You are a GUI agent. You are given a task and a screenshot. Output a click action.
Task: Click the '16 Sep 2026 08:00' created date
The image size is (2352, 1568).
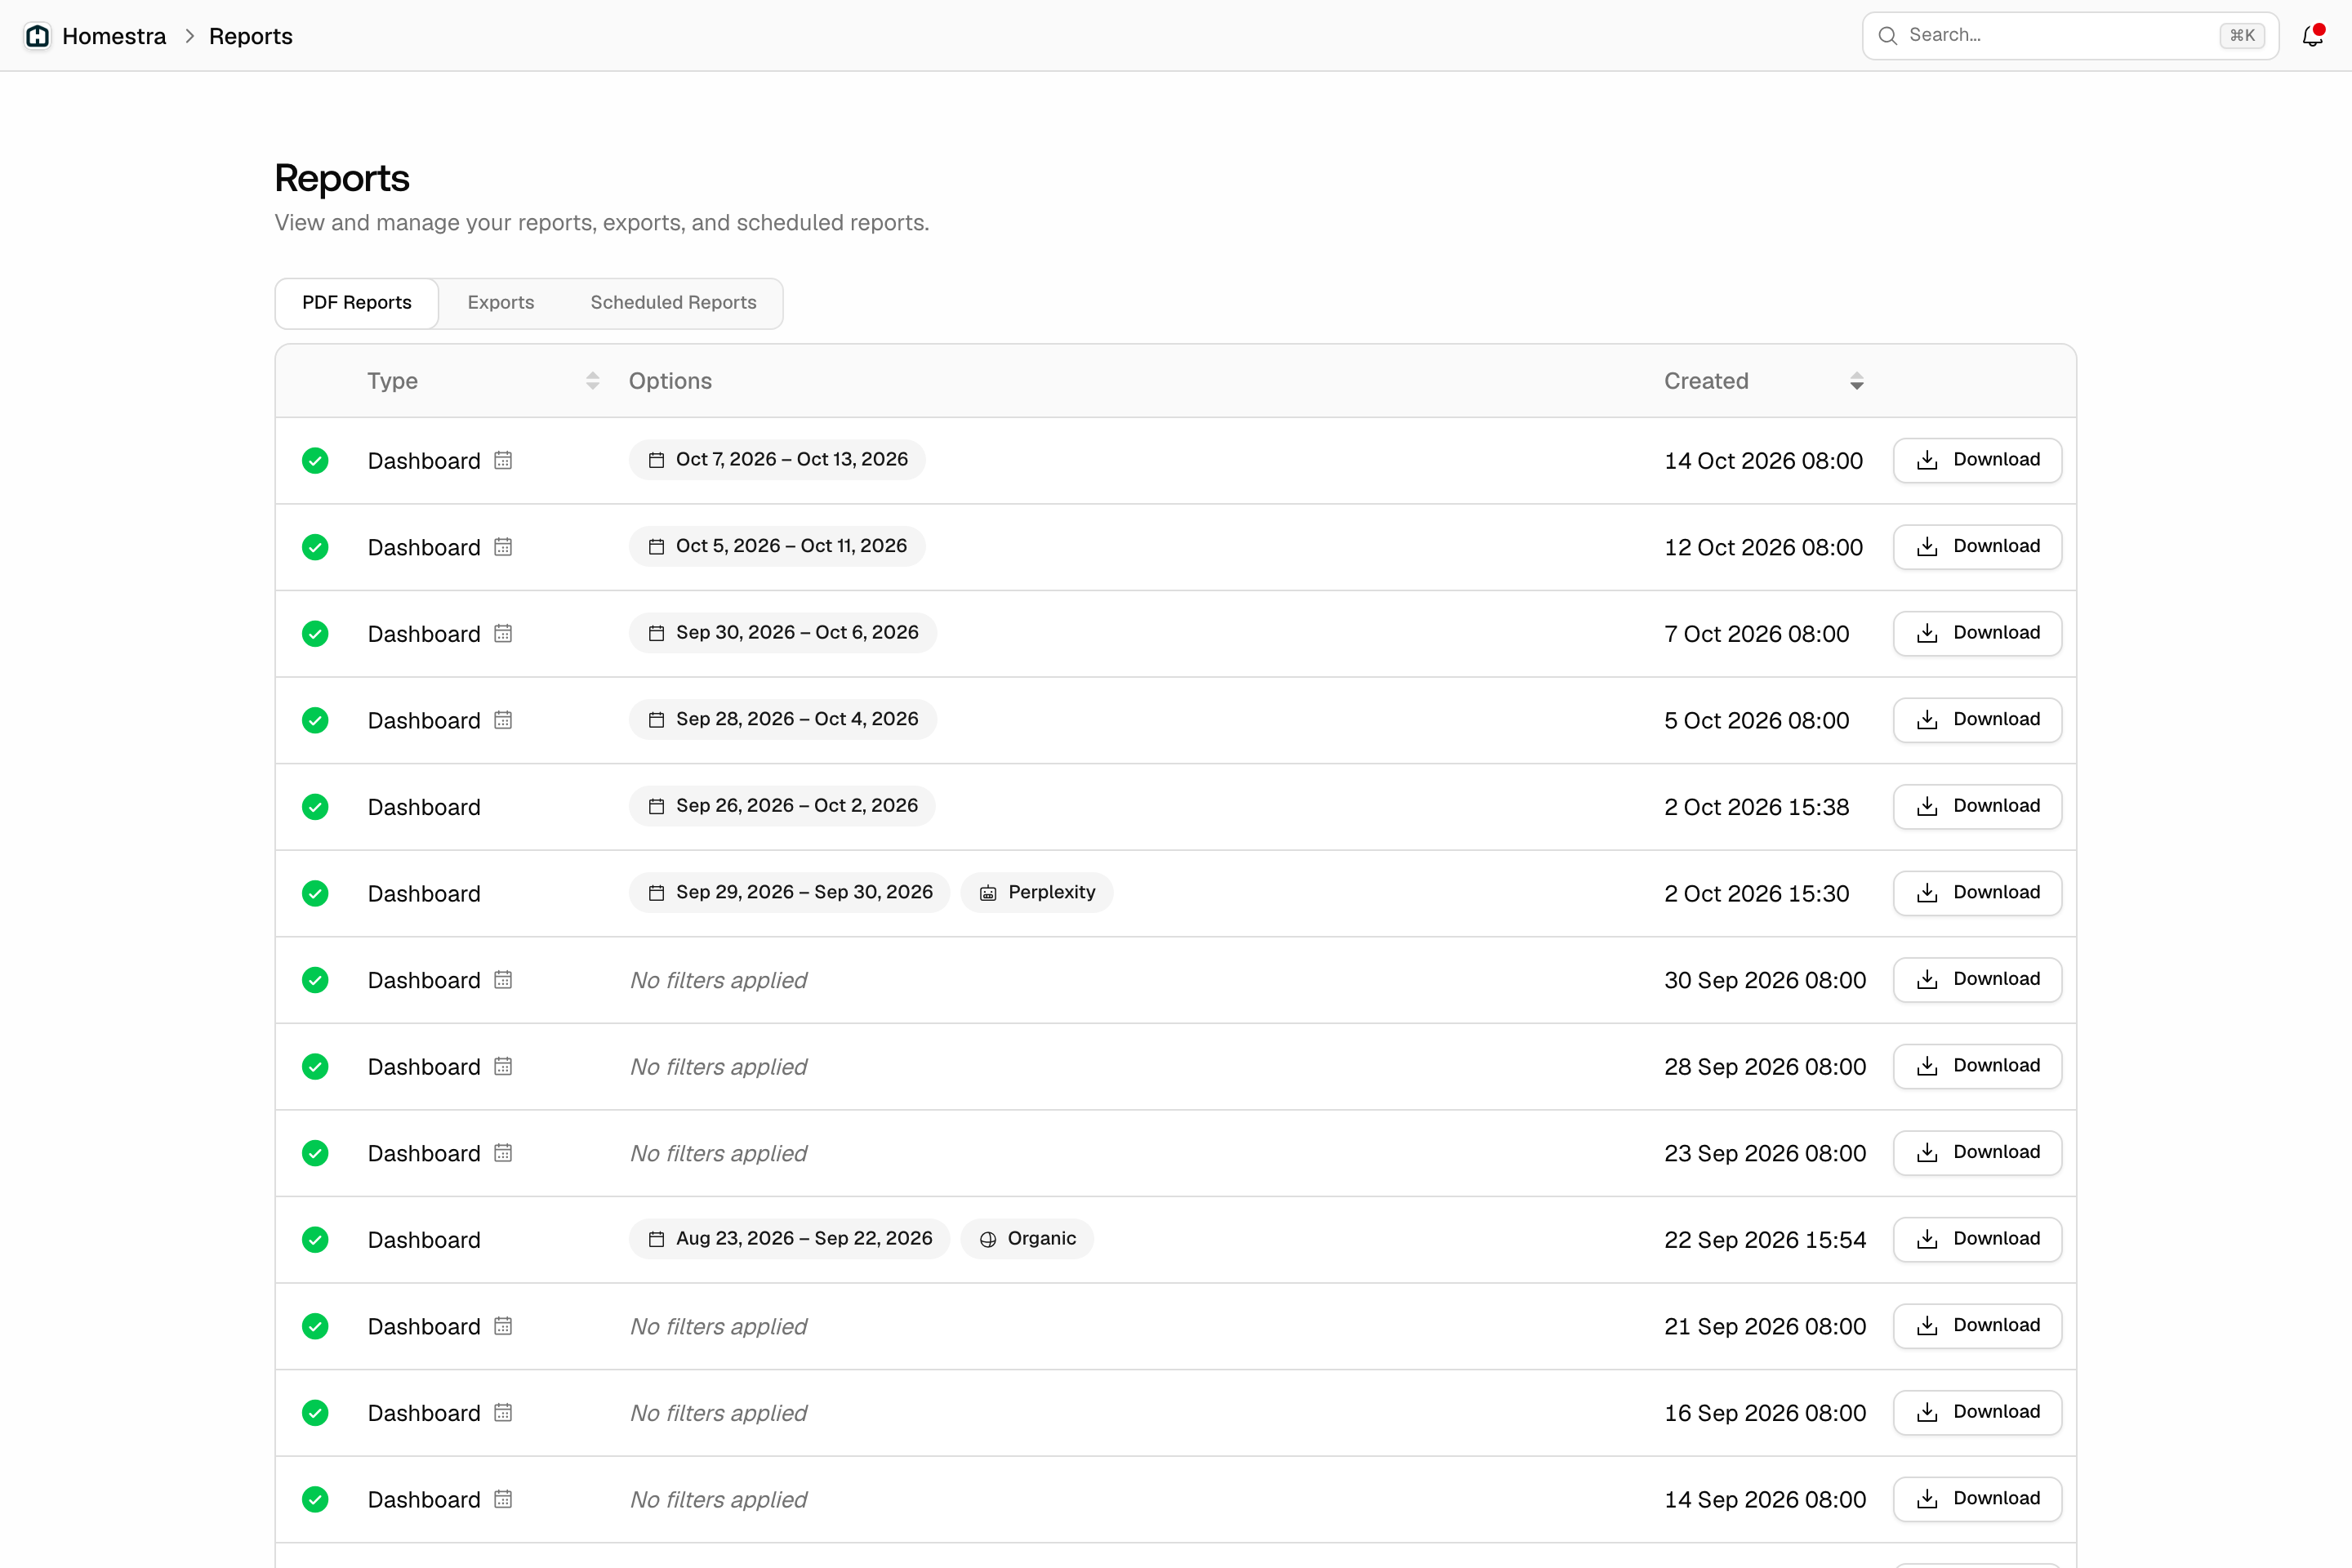point(1765,1413)
